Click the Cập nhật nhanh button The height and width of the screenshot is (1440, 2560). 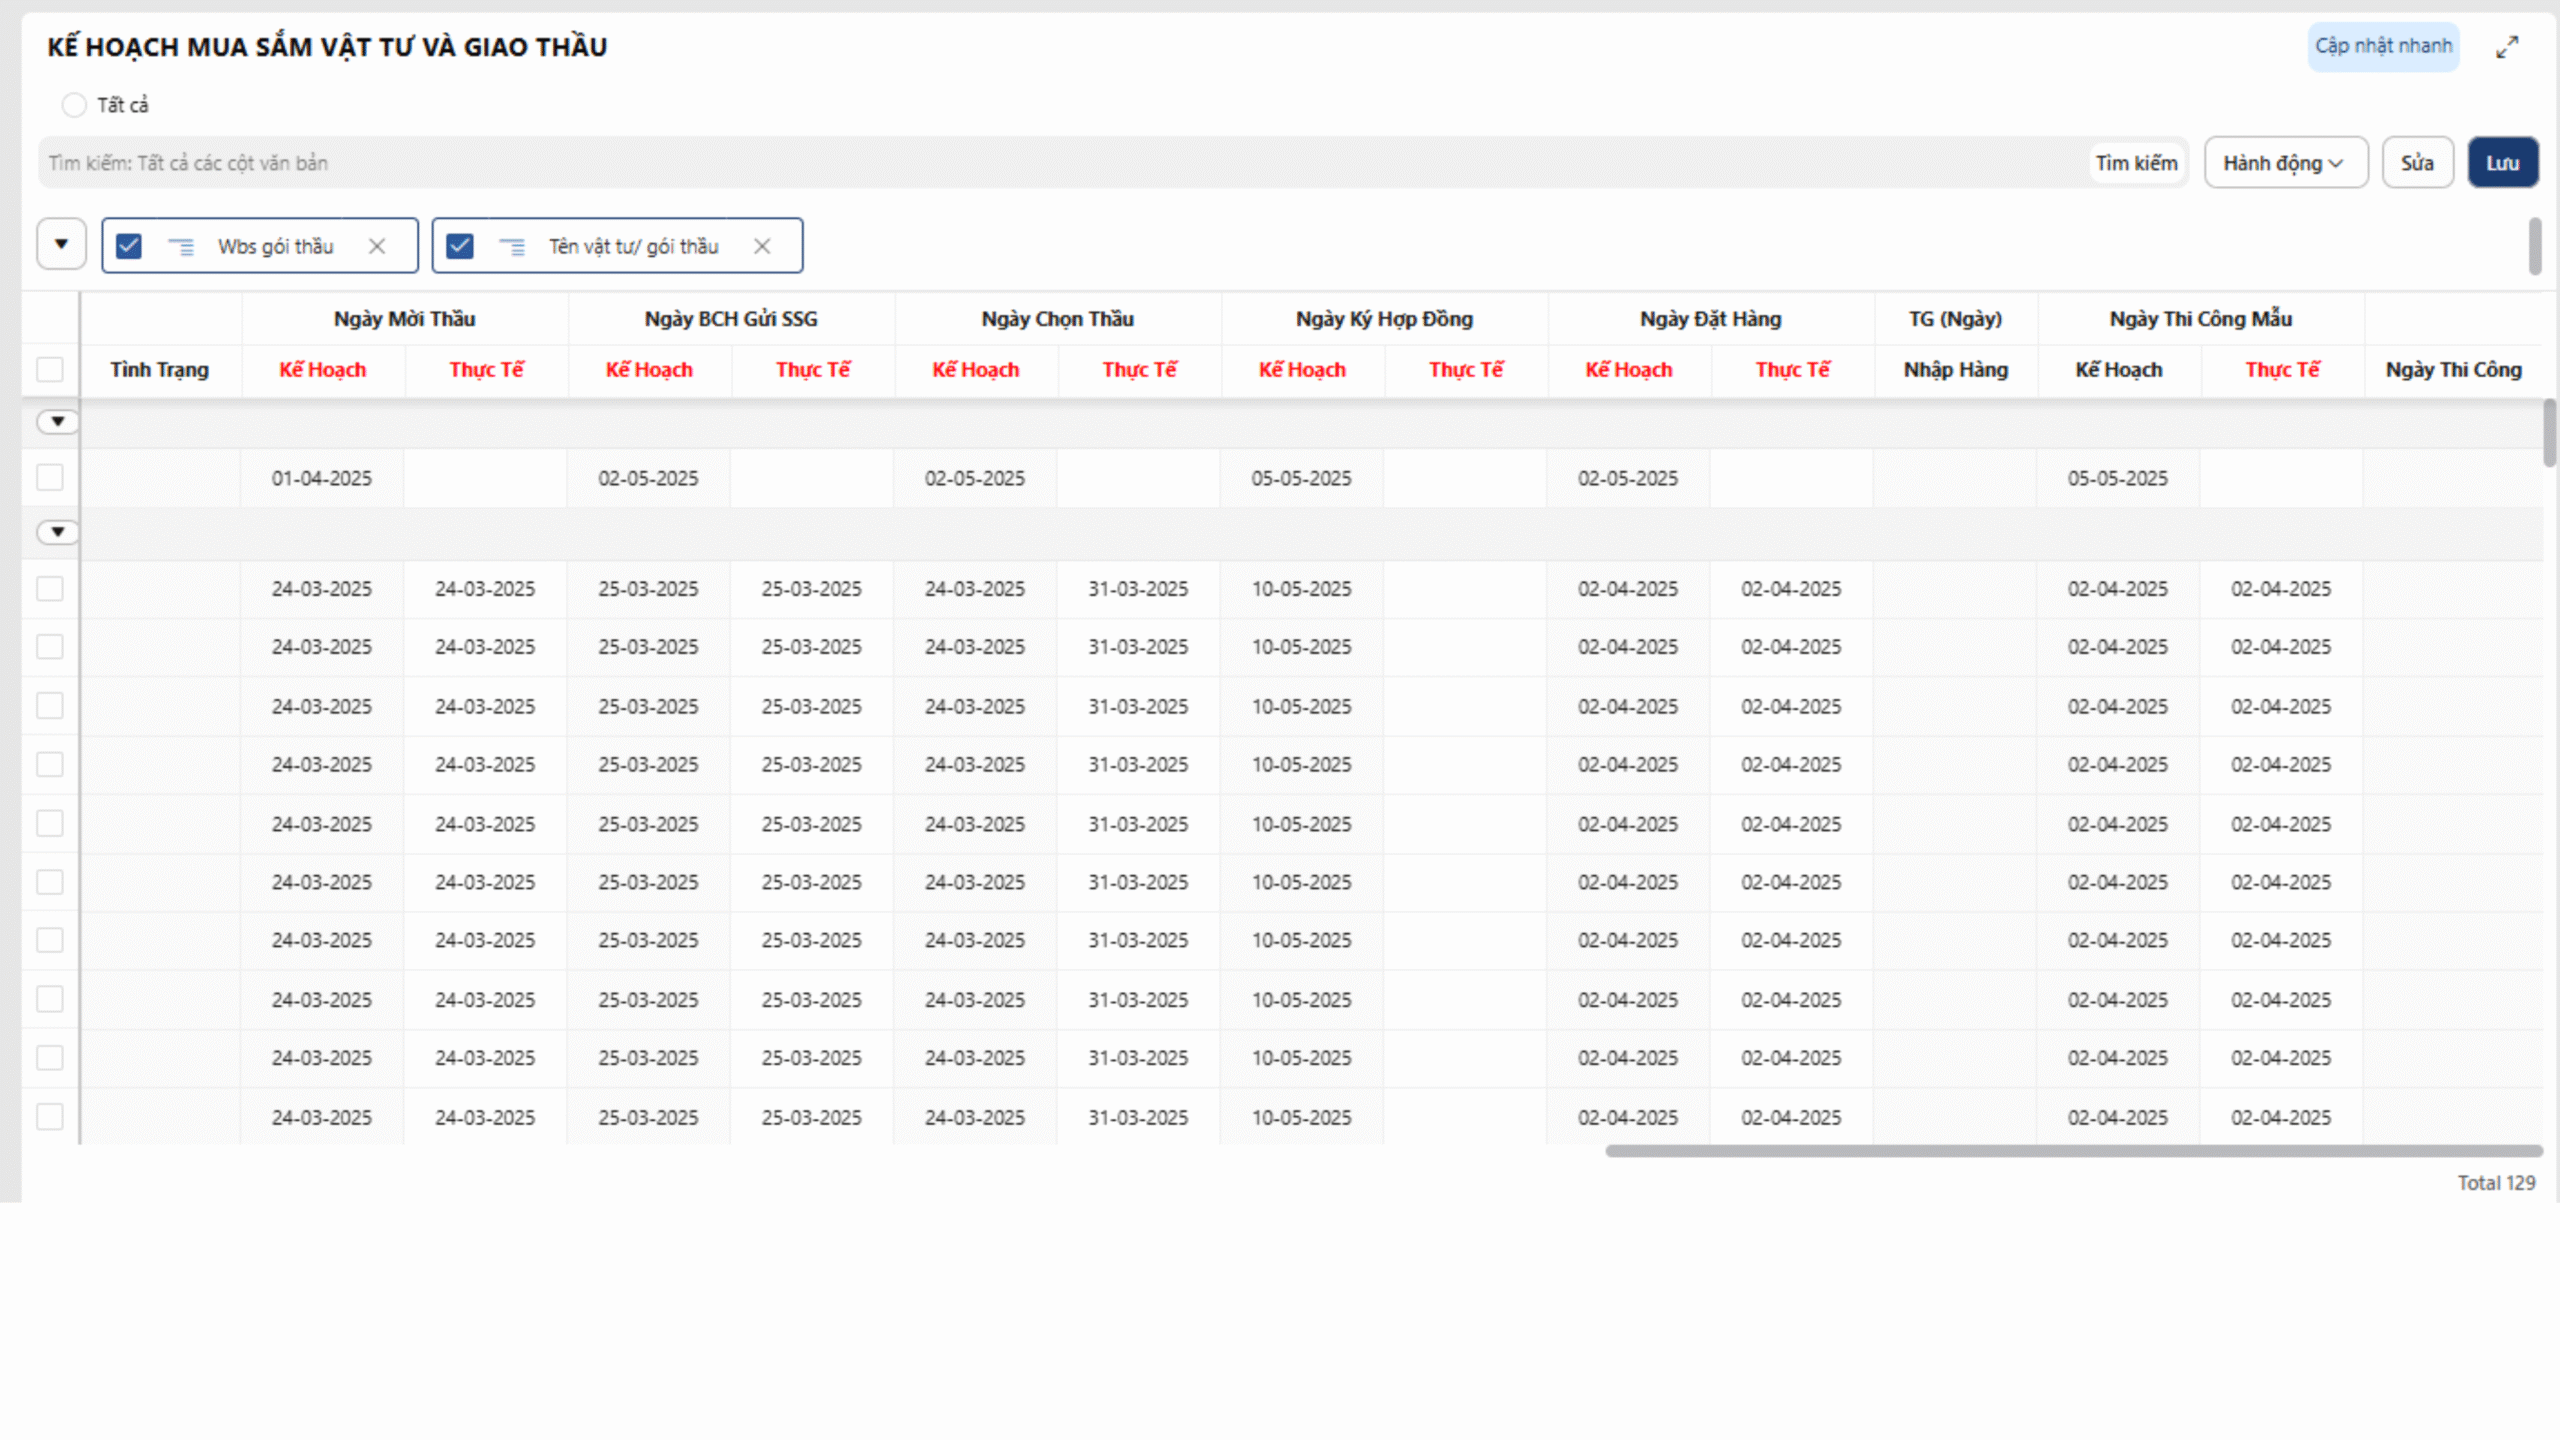2383,46
